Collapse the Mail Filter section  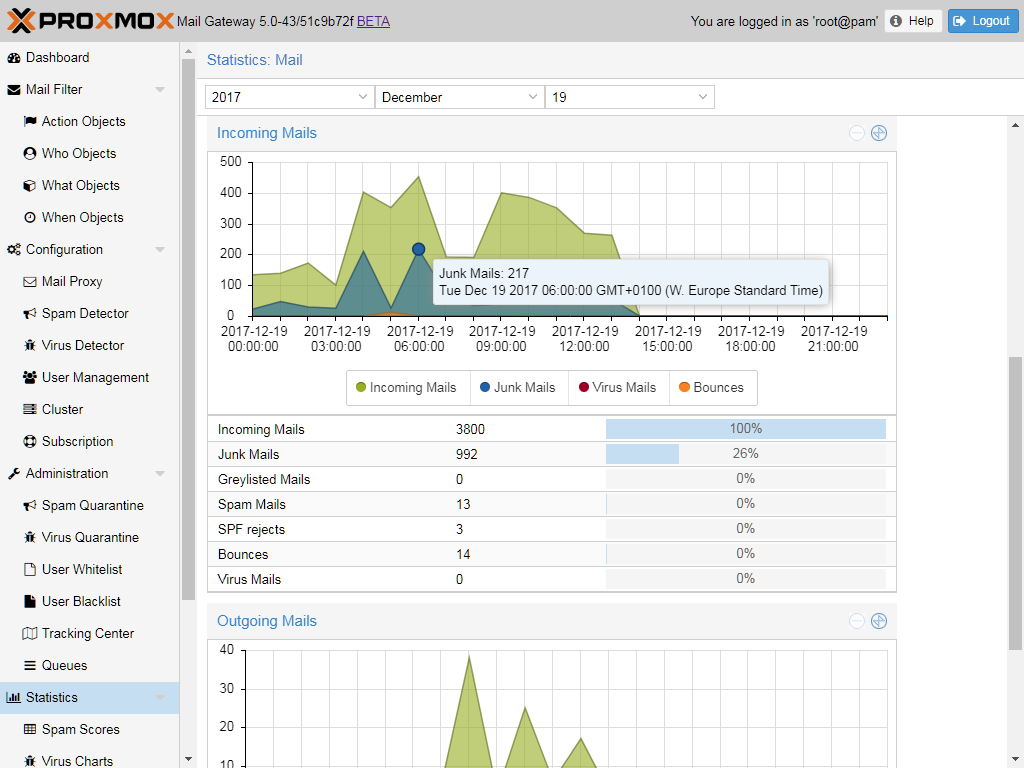(x=160, y=90)
